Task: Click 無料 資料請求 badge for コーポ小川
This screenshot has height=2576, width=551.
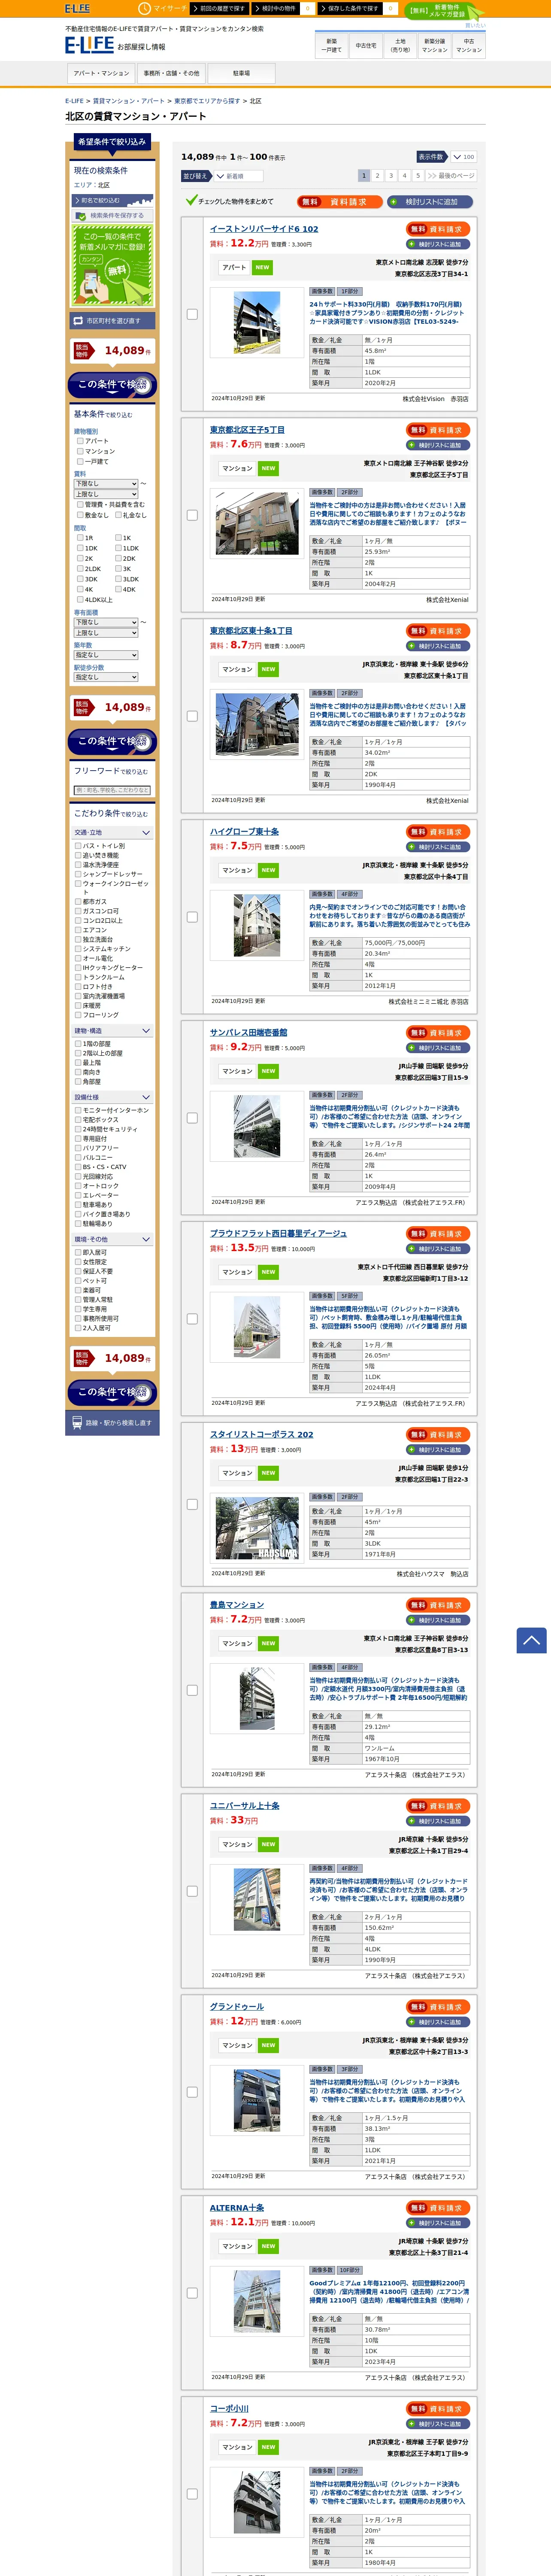Action: click(x=439, y=2409)
